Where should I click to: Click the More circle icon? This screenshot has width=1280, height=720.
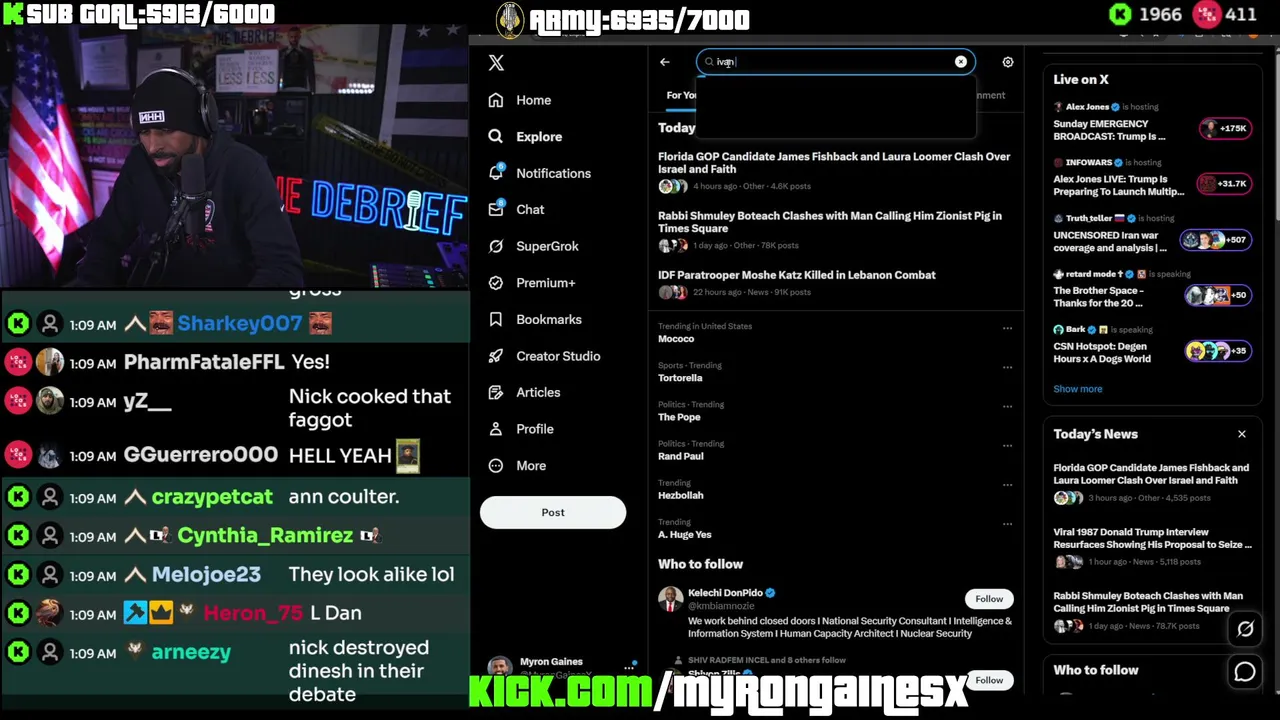(x=496, y=465)
